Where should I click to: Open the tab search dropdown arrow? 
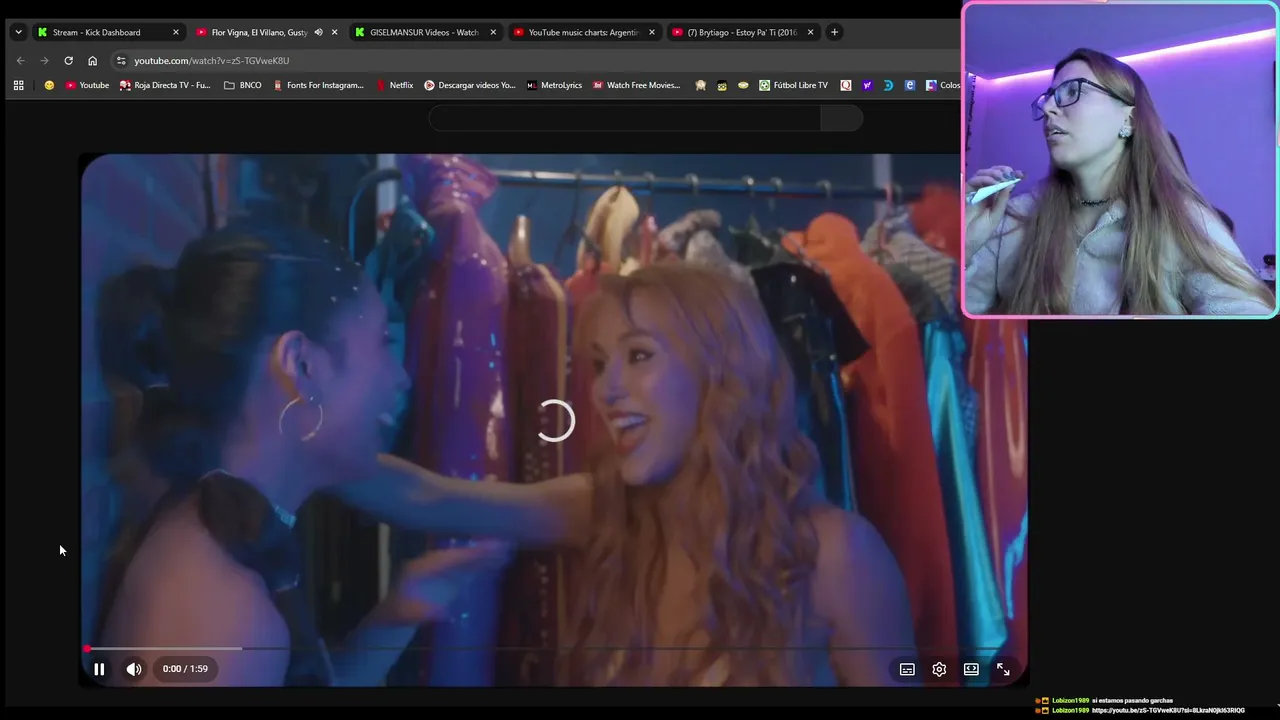tap(18, 32)
